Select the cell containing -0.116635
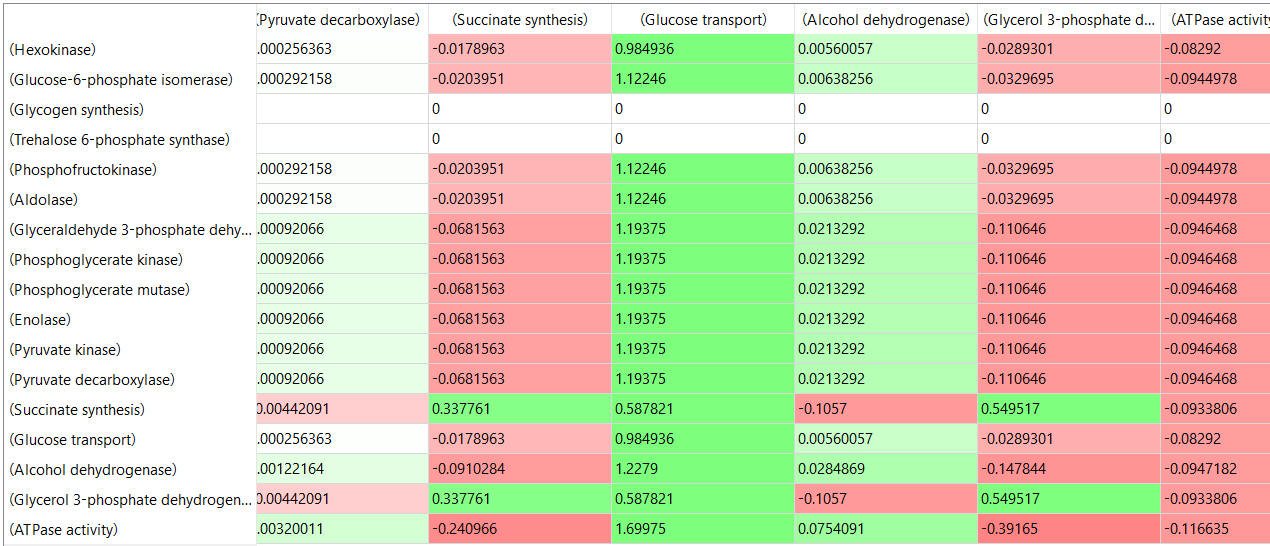The width and height of the screenshot is (1270, 546). 1215,529
